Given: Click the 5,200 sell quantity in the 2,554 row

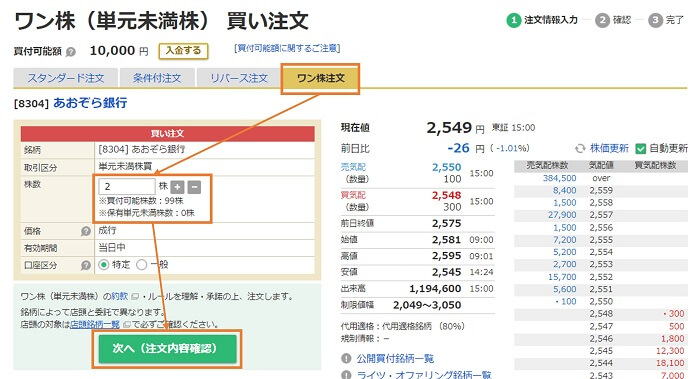Looking at the screenshot, I should click(565, 252).
